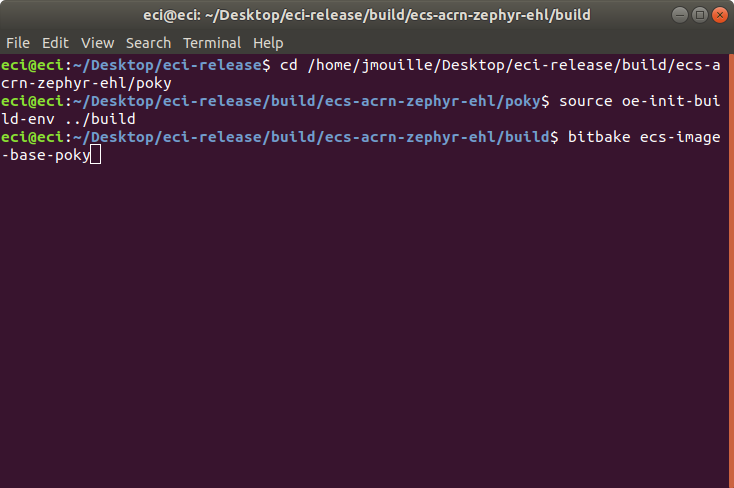The image size is (734, 488).
Task: Click the ../build argument text
Action: [x=100, y=119]
